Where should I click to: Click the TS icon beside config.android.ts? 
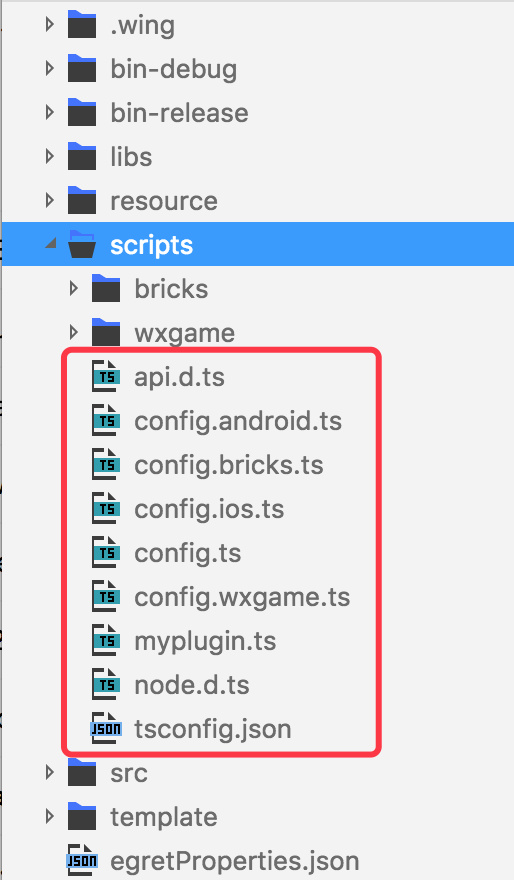click(106, 421)
